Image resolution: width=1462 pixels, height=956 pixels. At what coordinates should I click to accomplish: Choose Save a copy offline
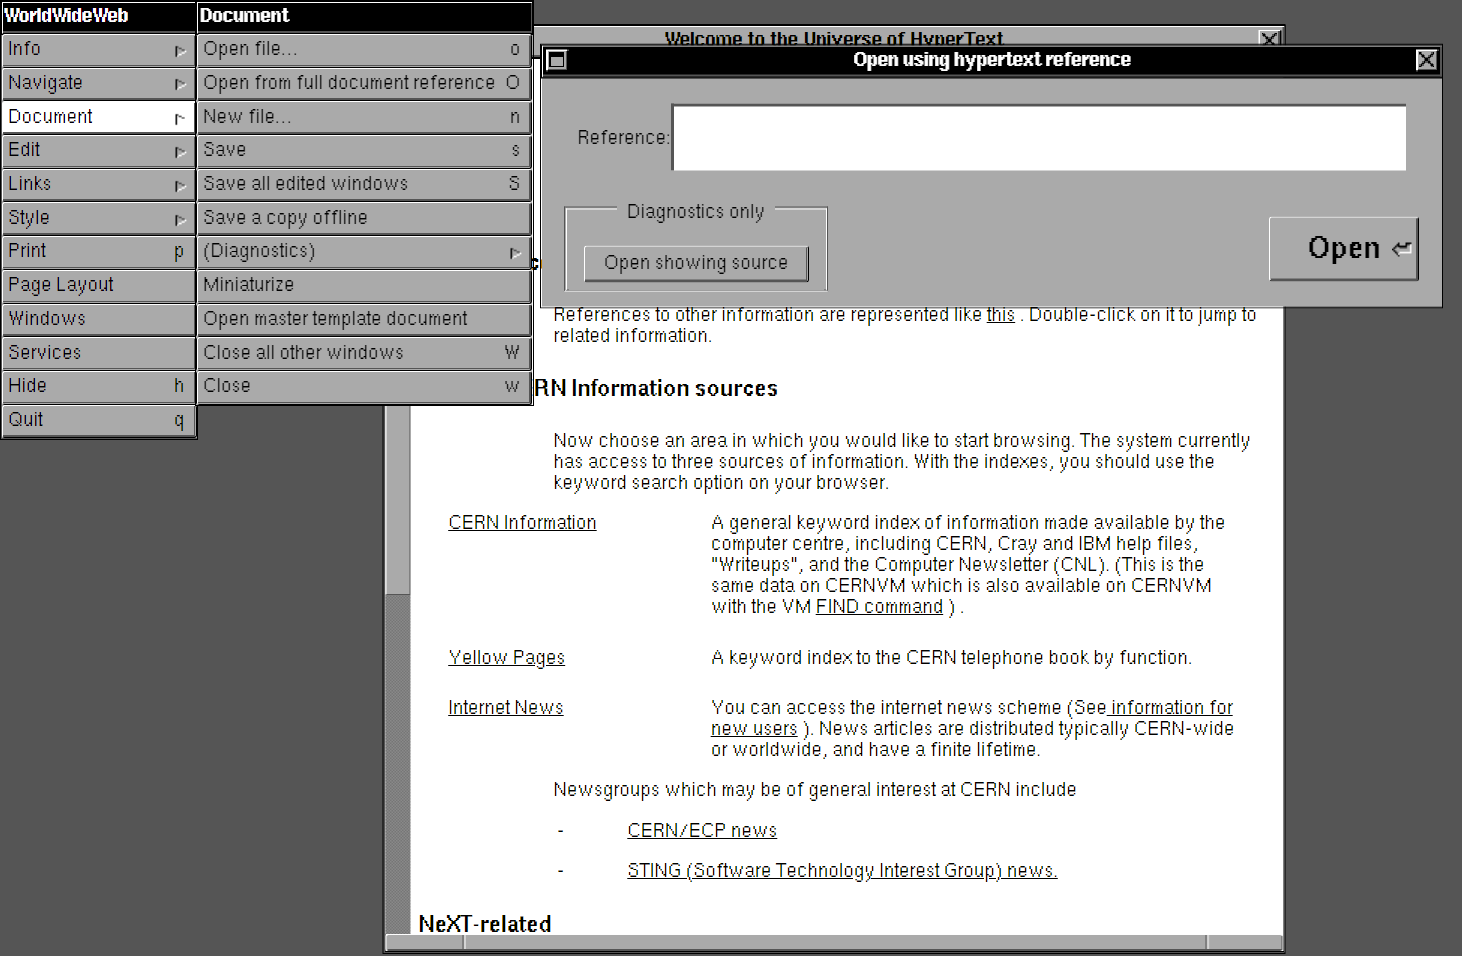pyautogui.click(x=364, y=218)
